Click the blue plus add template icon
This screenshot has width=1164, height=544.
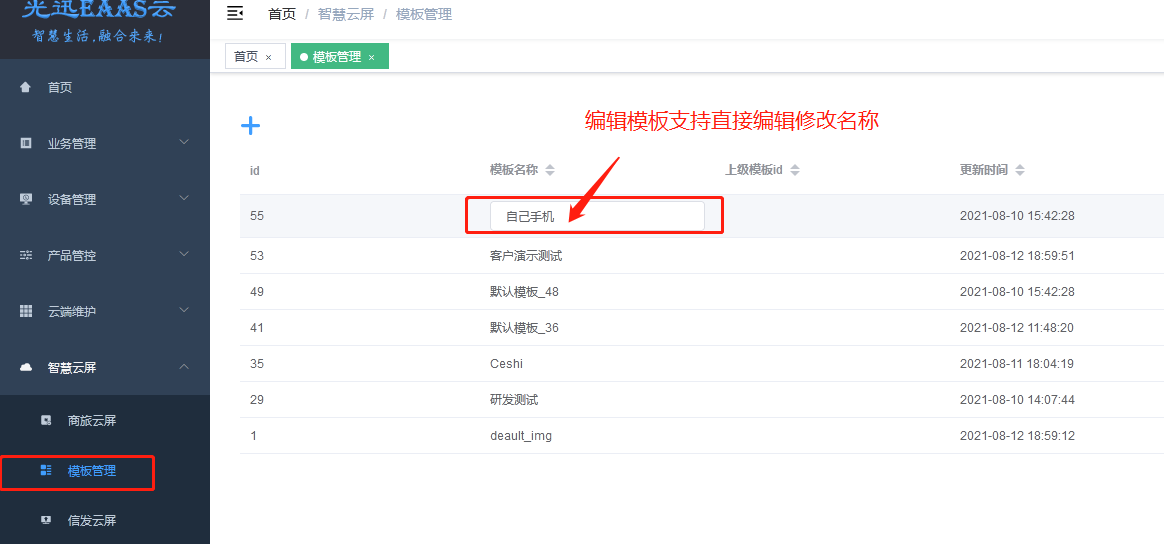point(250,125)
